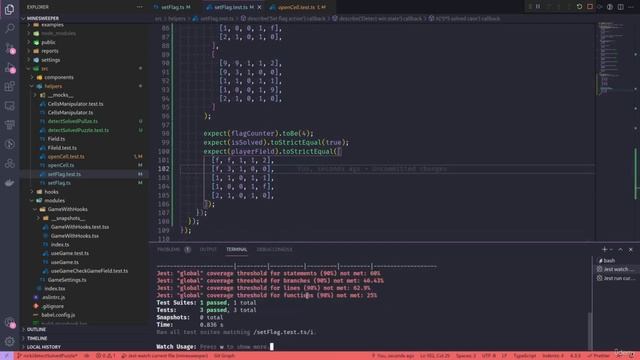Select the Jest watch terminal entry
The width and height of the screenshot is (640, 360).
pyautogui.click(x=616, y=269)
